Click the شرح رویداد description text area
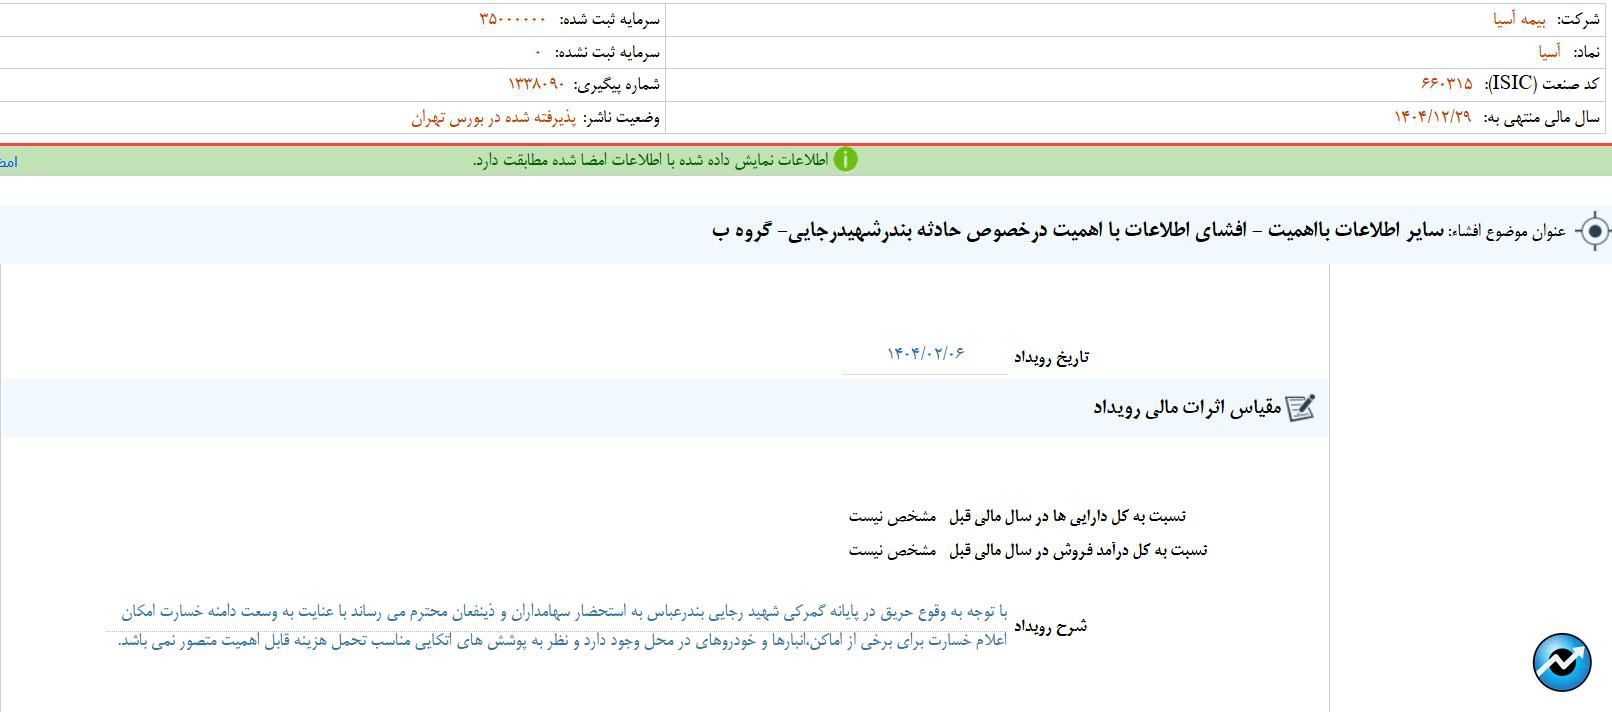The image size is (1612, 712). (557, 626)
